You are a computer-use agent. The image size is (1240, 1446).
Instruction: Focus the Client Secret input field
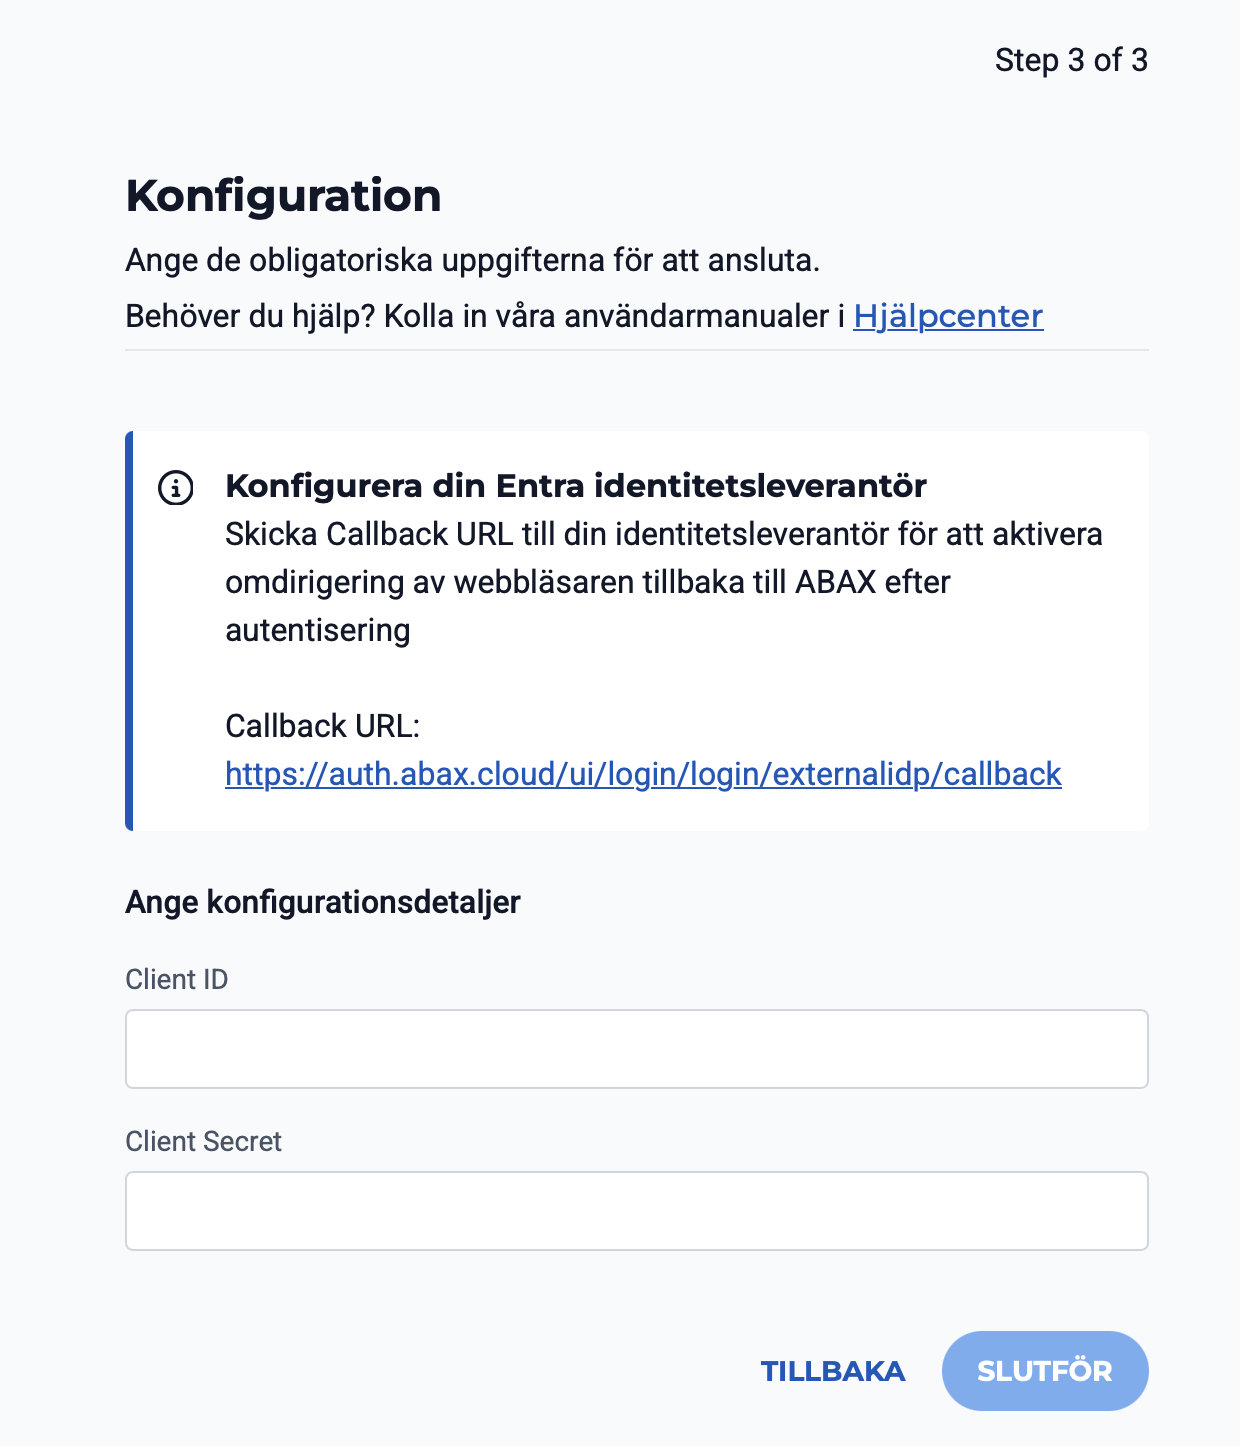click(636, 1211)
